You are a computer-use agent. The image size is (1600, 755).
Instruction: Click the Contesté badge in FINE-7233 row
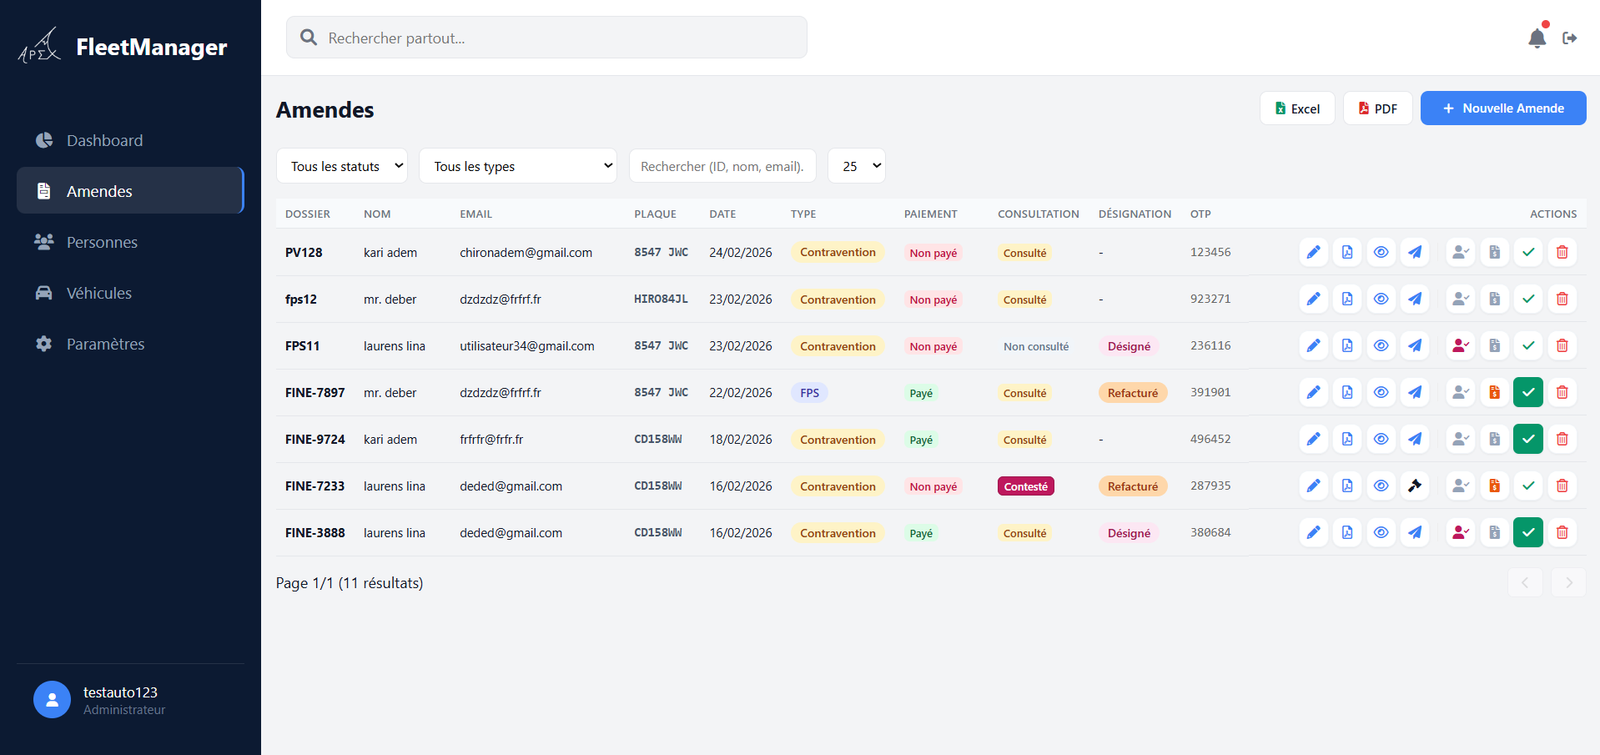coord(1026,486)
